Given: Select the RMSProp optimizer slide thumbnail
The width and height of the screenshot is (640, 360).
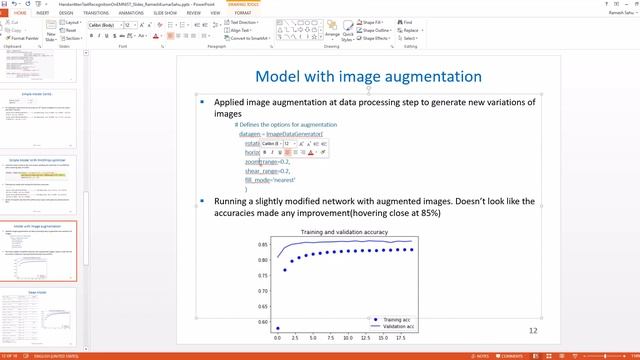Looking at the screenshot, I should [x=38, y=185].
